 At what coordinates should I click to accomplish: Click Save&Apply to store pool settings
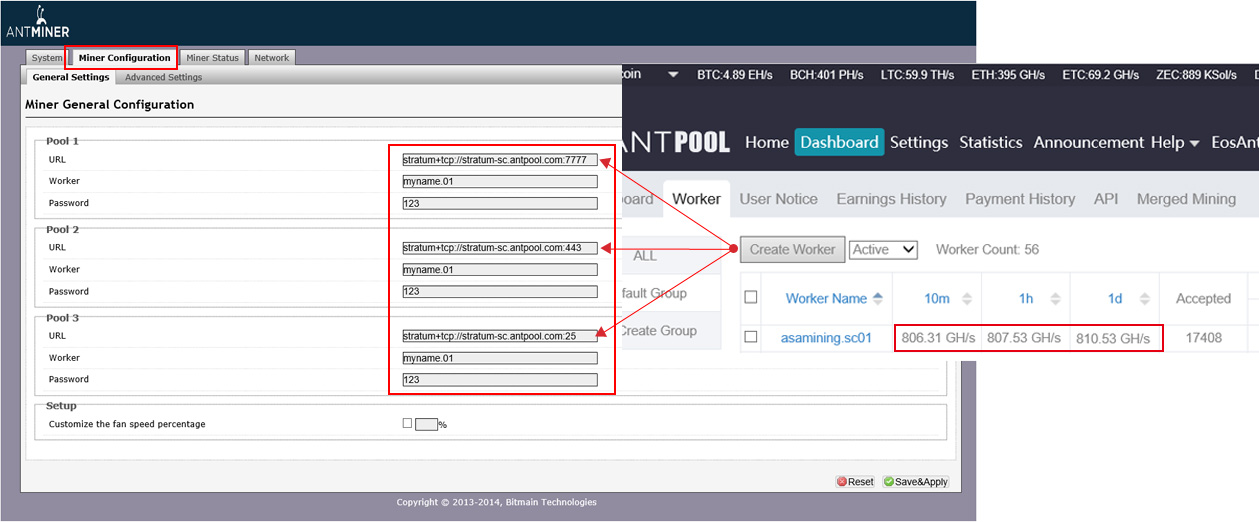coord(916,481)
